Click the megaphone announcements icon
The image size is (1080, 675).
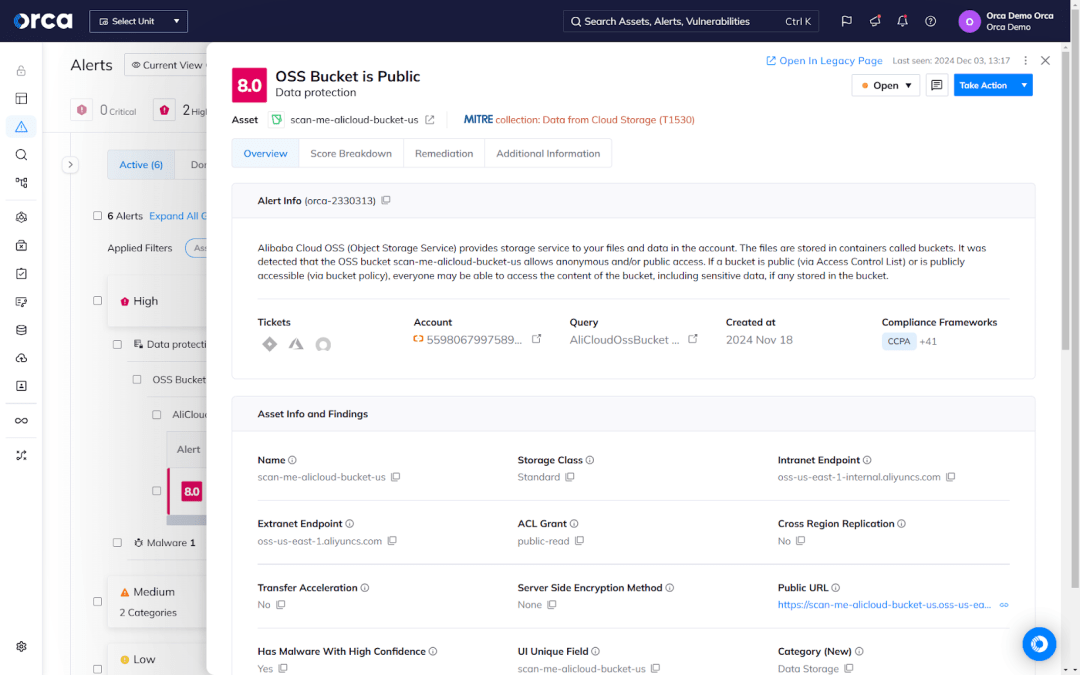(x=875, y=21)
